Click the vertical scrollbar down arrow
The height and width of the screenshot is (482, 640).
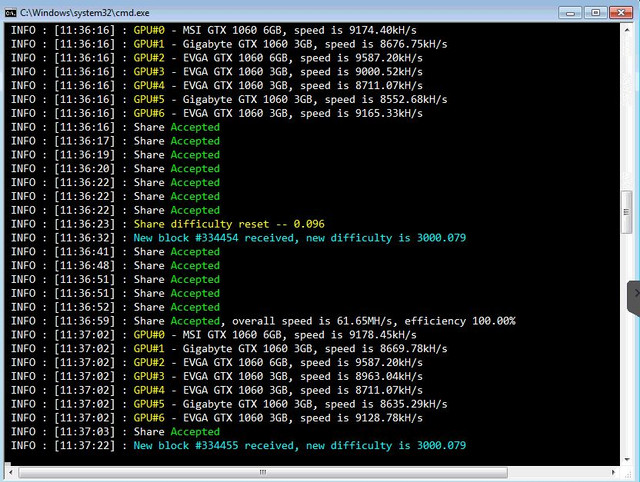627,460
